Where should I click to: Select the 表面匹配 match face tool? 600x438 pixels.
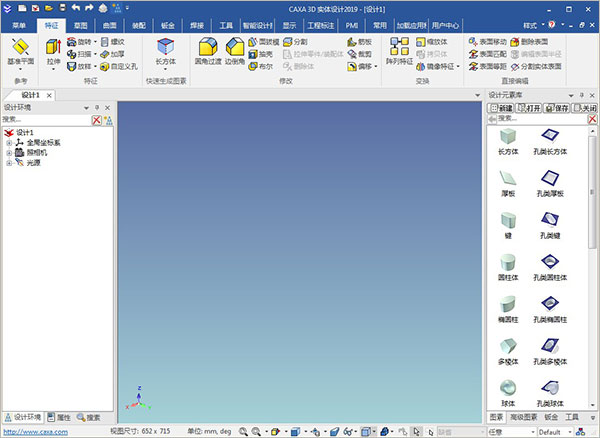click(488, 54)
